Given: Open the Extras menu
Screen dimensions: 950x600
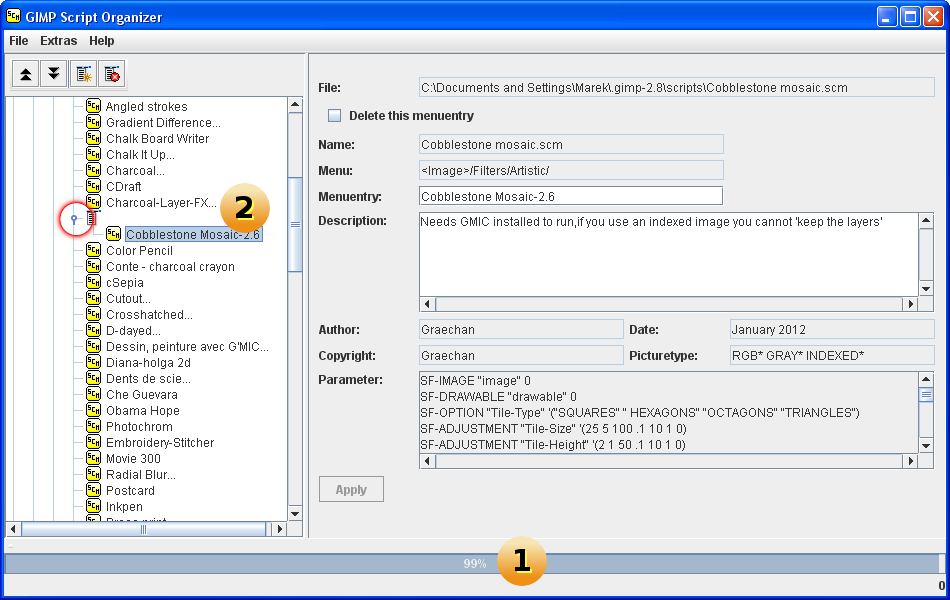Looking at the screenshot, I should point(59,41).
